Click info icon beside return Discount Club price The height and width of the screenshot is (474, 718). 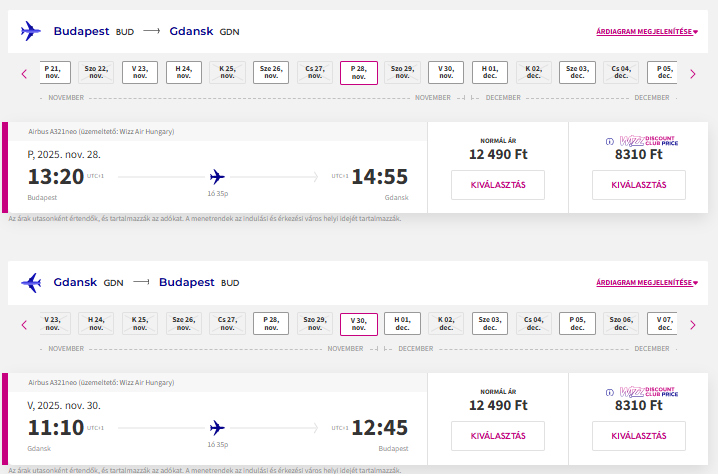pyautogui.click(x=610, y=392)
